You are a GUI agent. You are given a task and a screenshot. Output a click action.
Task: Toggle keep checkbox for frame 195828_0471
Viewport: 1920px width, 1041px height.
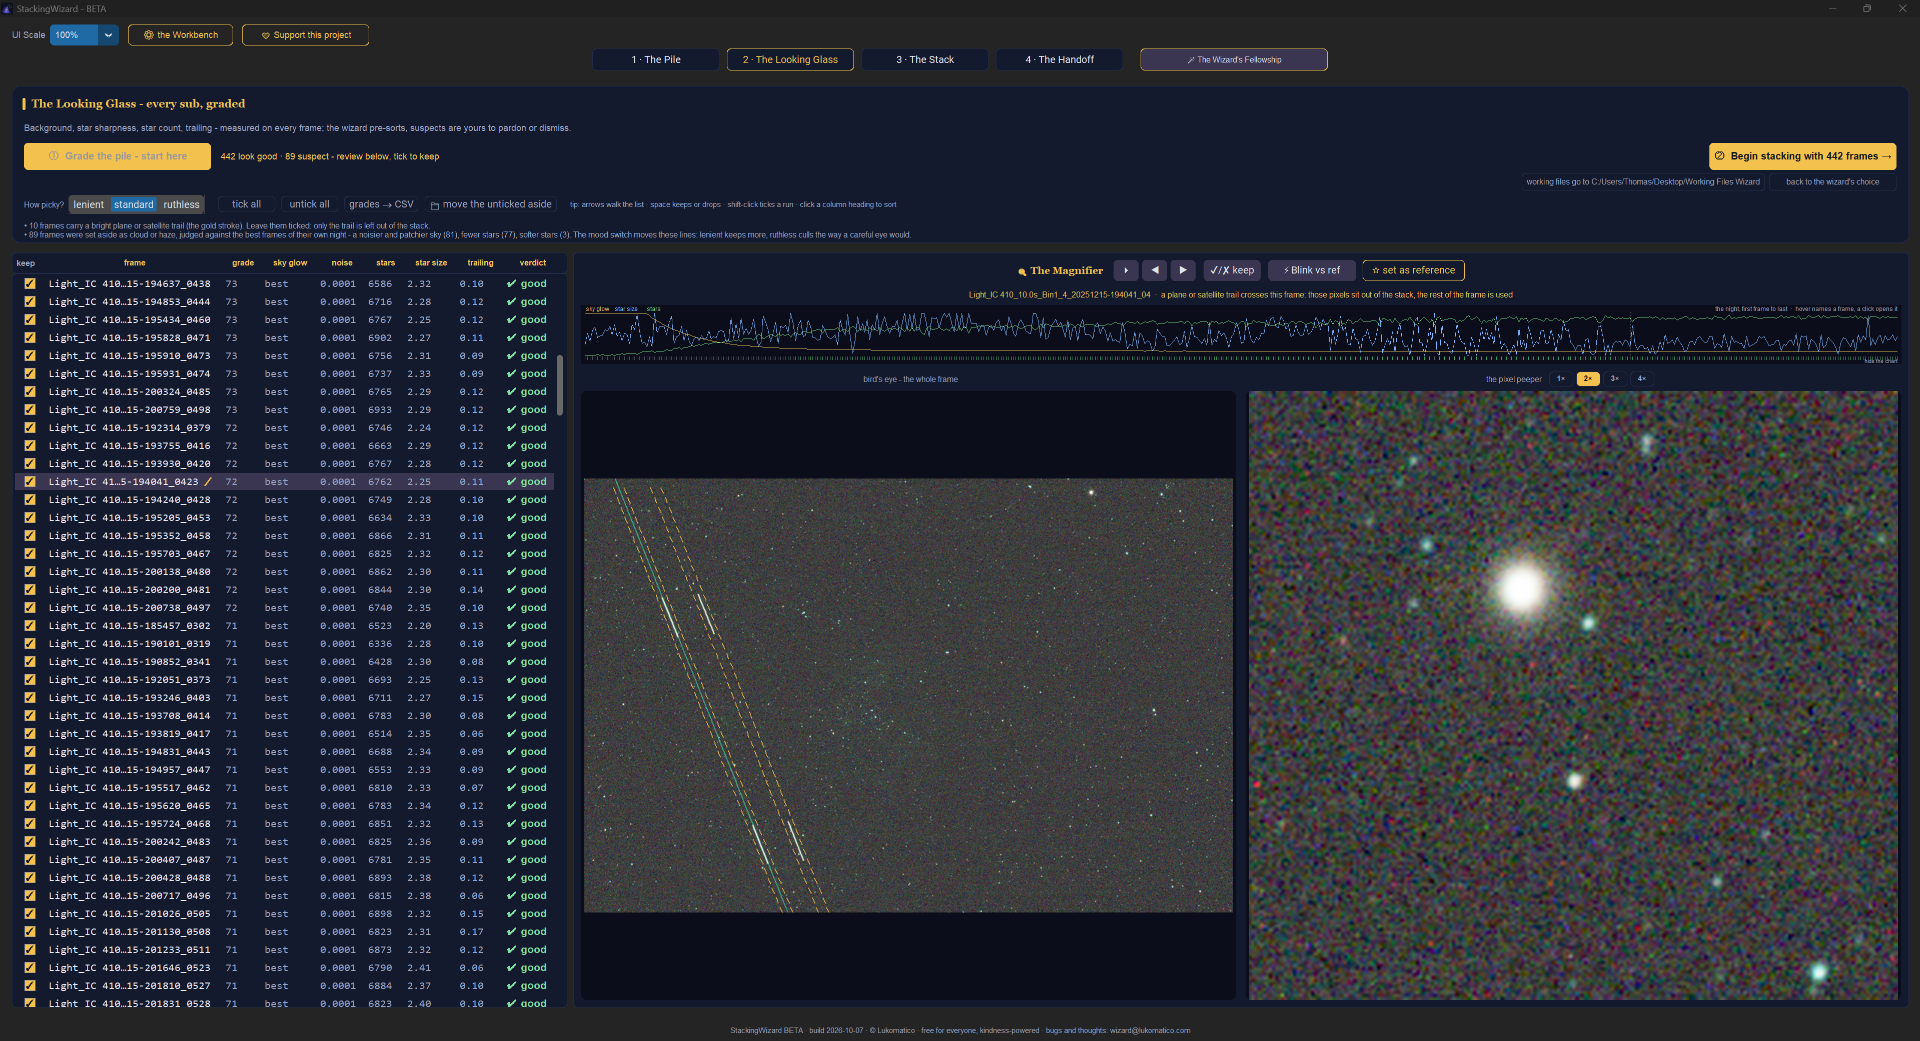(x=30, y=338)
